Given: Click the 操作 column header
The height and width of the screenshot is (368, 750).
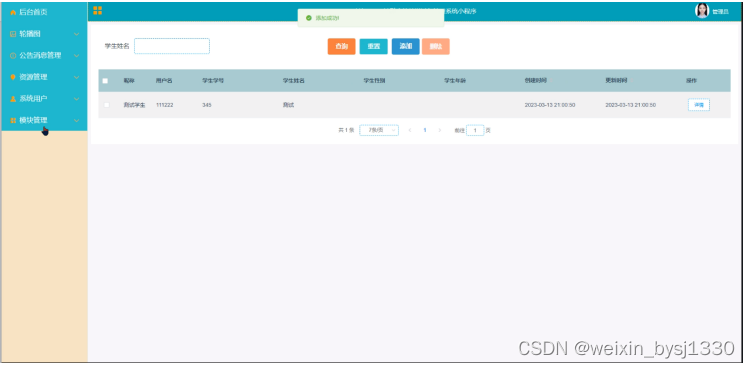Looking at the screenshot, I should click(x=691, y=81).
